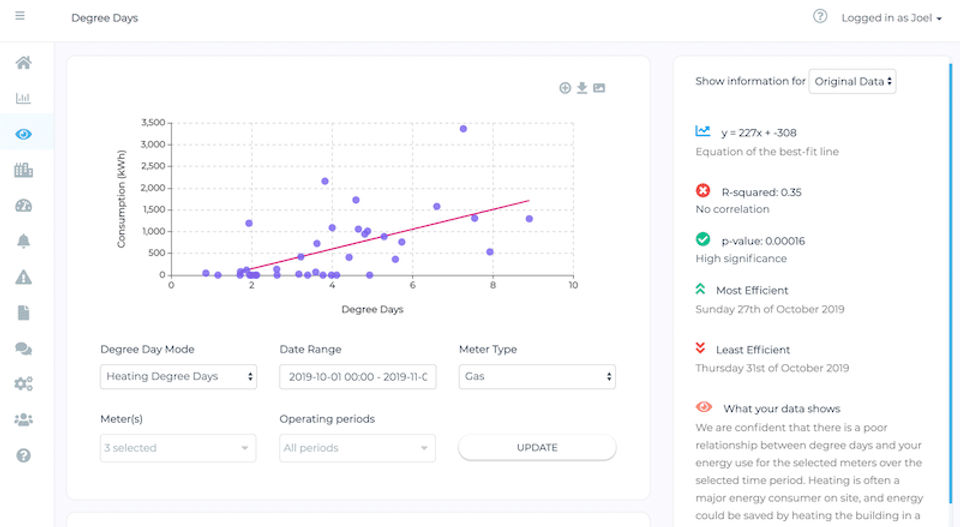The image size is (960, 527).
Task: Click the help icon near Logged in
Action: [x=820, y=17]
